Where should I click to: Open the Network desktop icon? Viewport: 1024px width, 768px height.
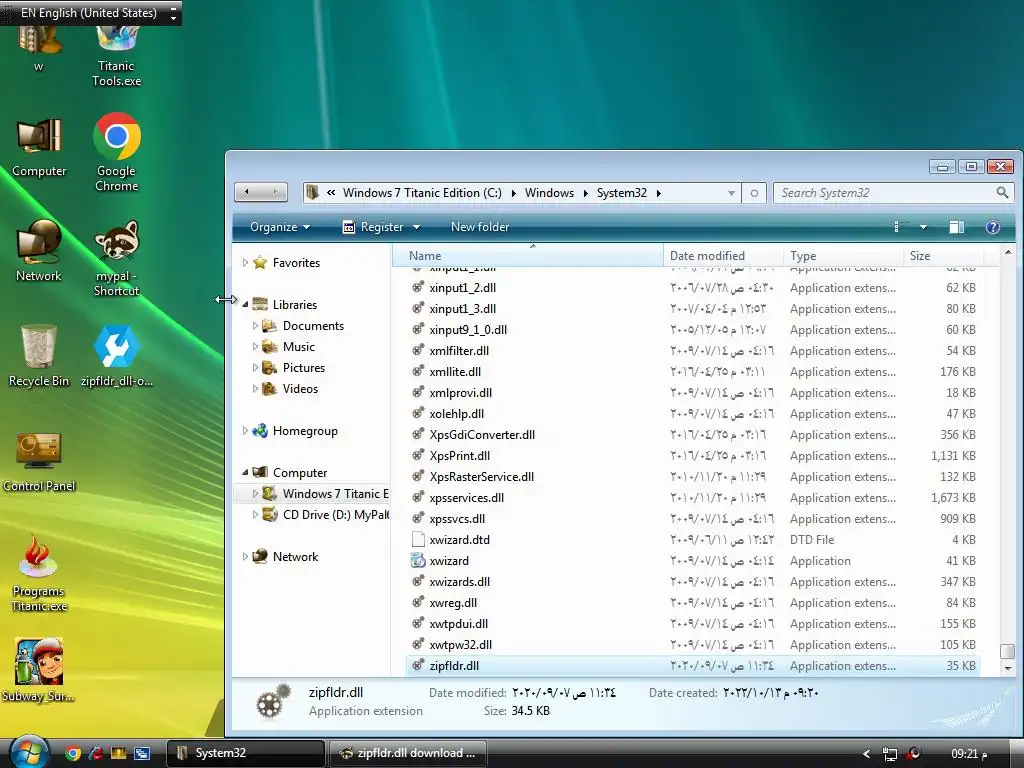[39, 251]
